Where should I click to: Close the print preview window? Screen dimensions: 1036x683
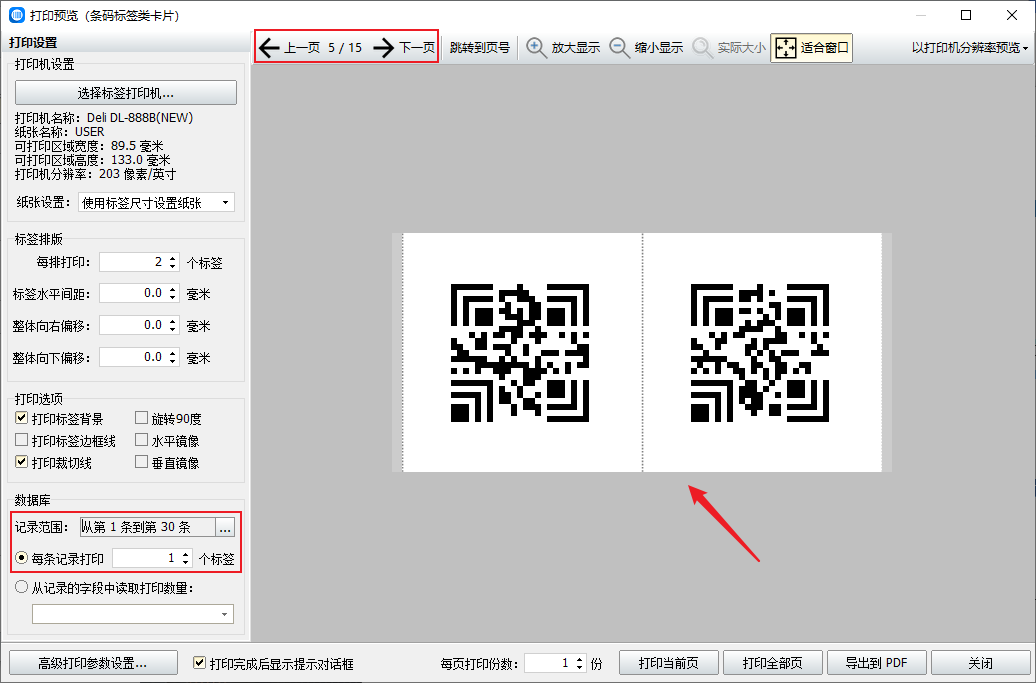coord(1012,15)
